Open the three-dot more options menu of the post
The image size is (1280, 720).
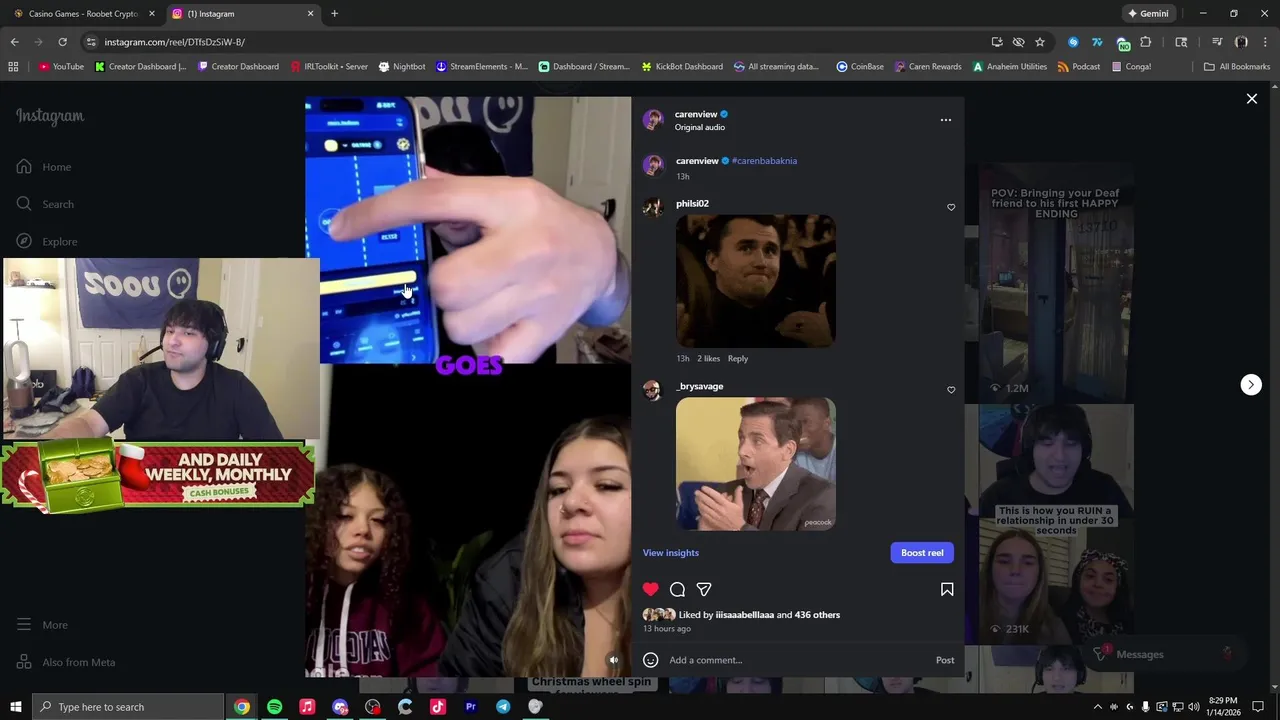946,120
